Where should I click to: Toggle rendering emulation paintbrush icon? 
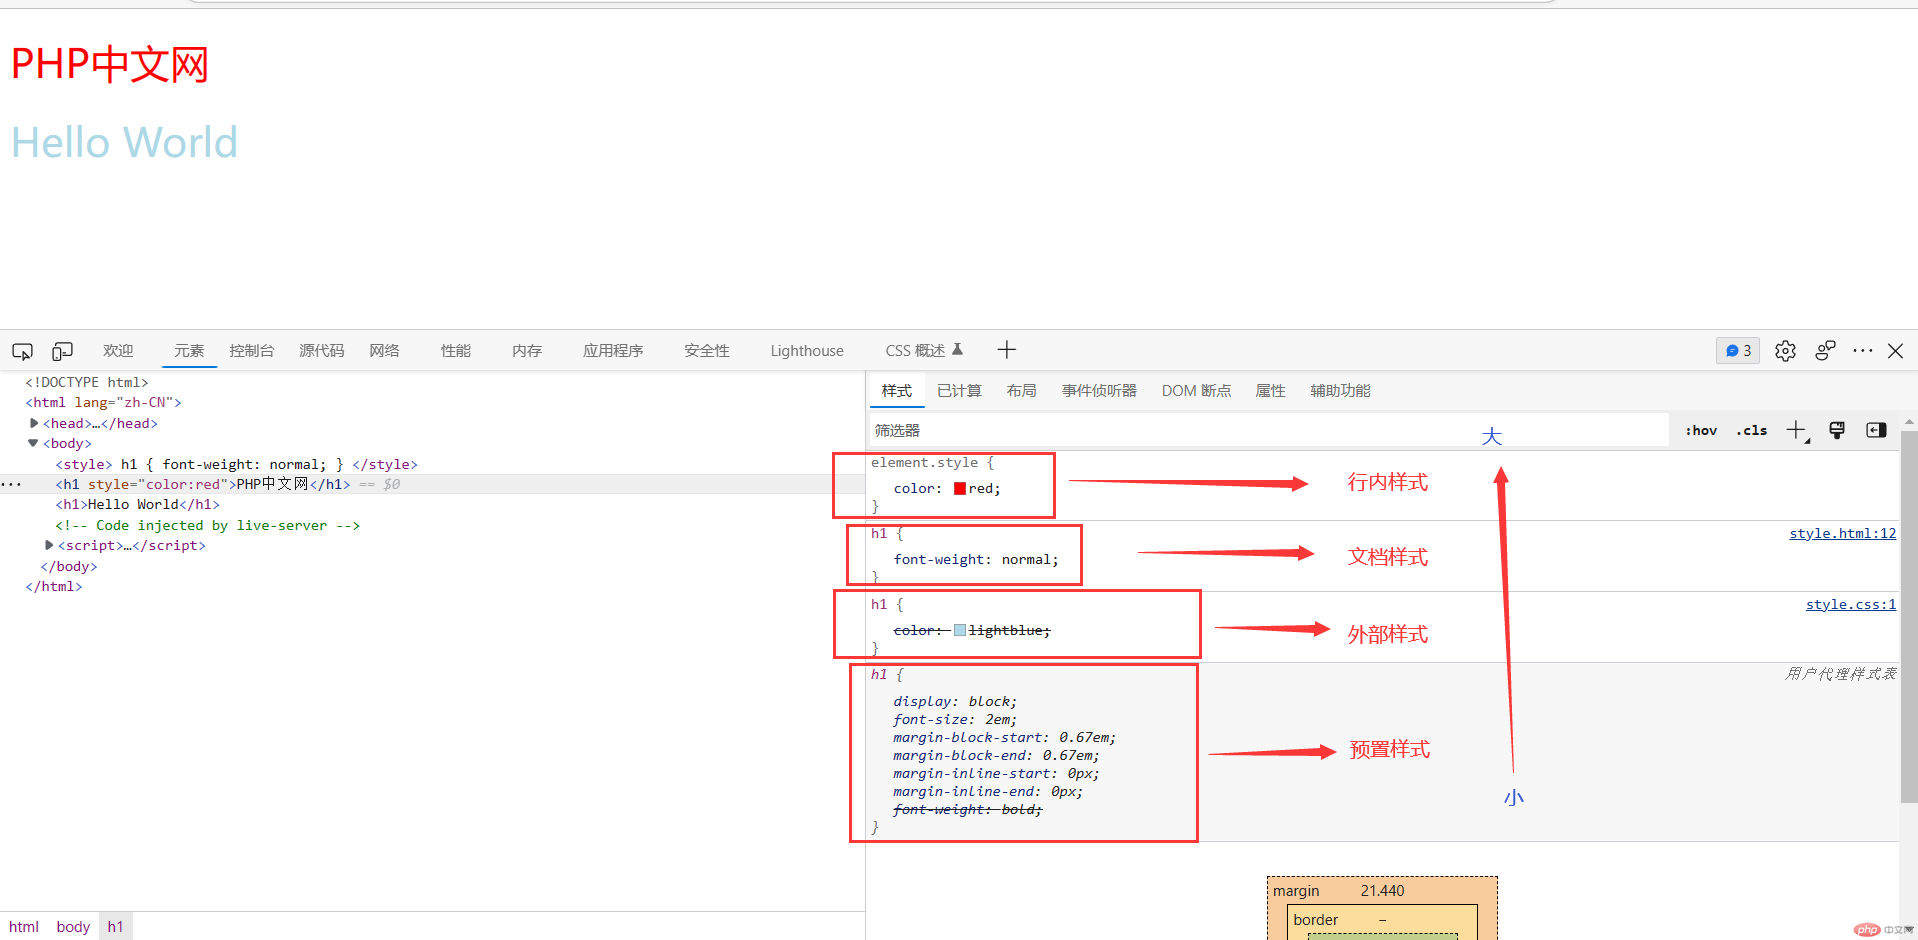coord(1837,430)
